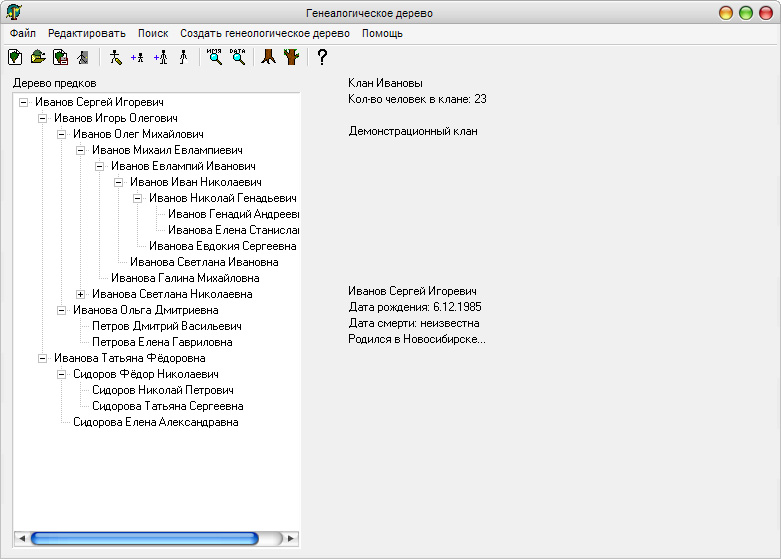Click the search by date magnifier icon
This screenshot has width=781, height=559.
tap(237, 57)
